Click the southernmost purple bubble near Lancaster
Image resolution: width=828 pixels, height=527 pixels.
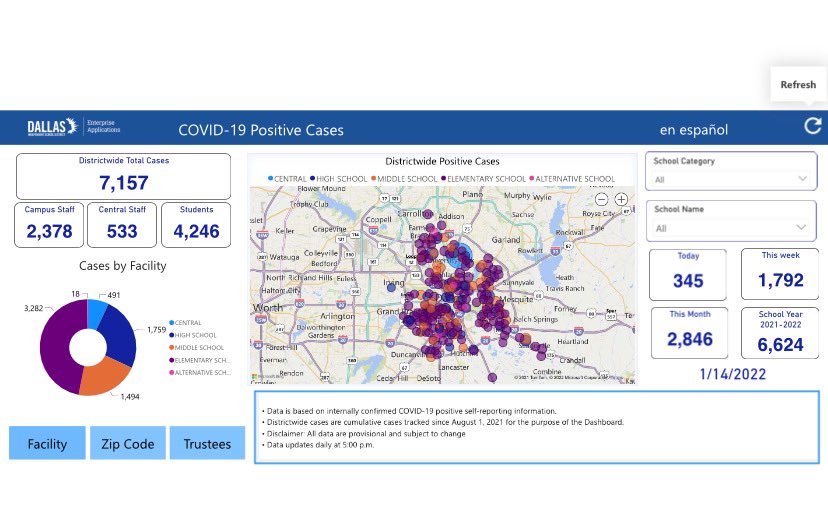492,378
